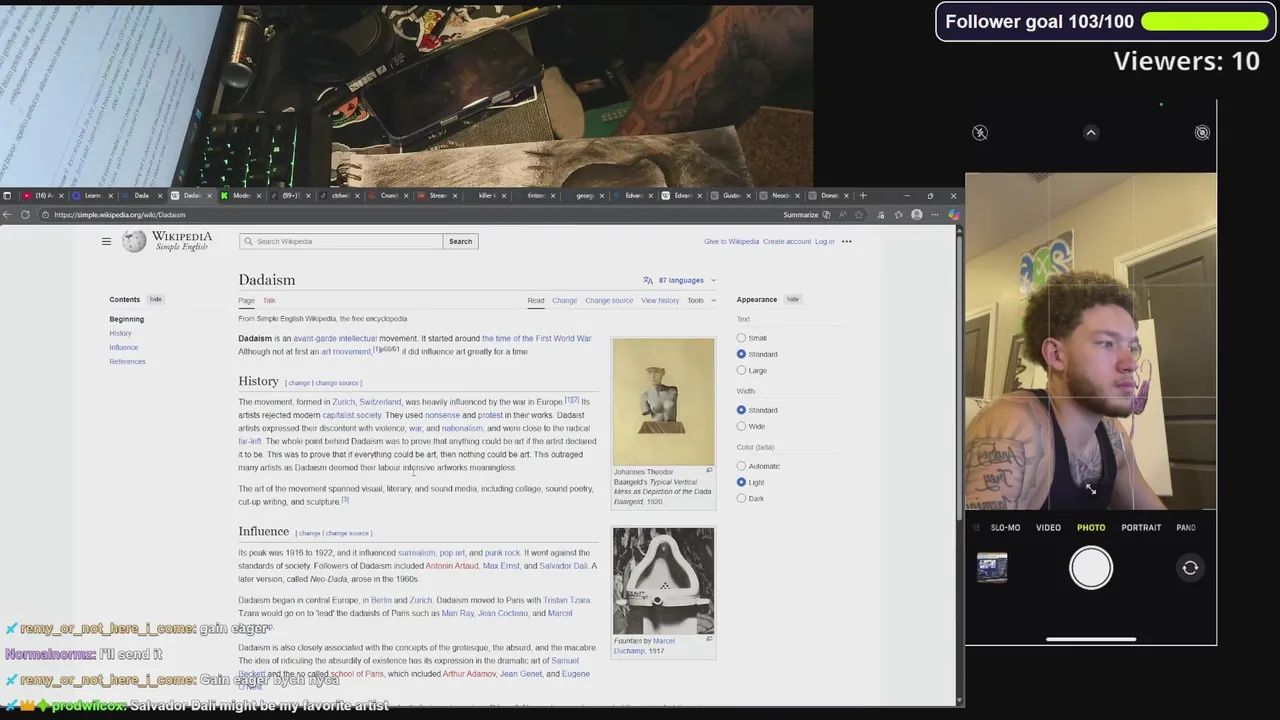Open the Tools dropdown menu
Image resolution: width=1280 pixels, height=720 pixels.
[700, 300]
